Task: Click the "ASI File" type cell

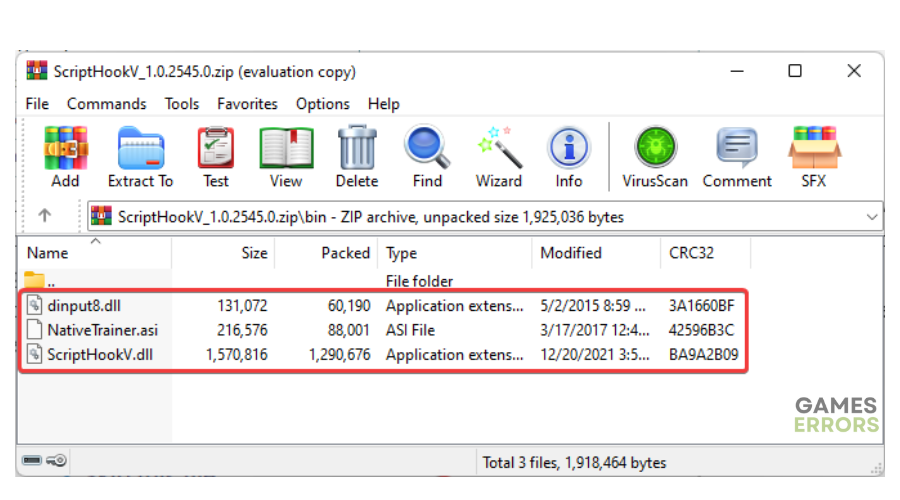Action: [x=410, y=330]
